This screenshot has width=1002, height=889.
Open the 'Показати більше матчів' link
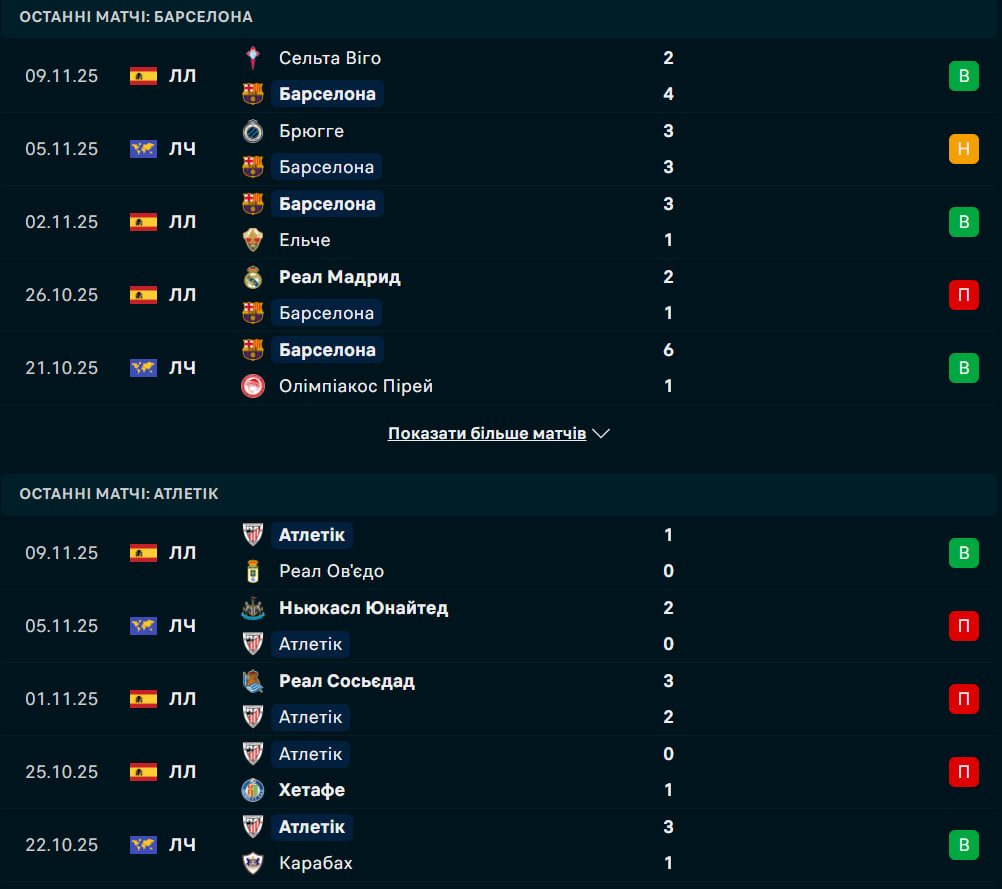(x=487, y=434)
